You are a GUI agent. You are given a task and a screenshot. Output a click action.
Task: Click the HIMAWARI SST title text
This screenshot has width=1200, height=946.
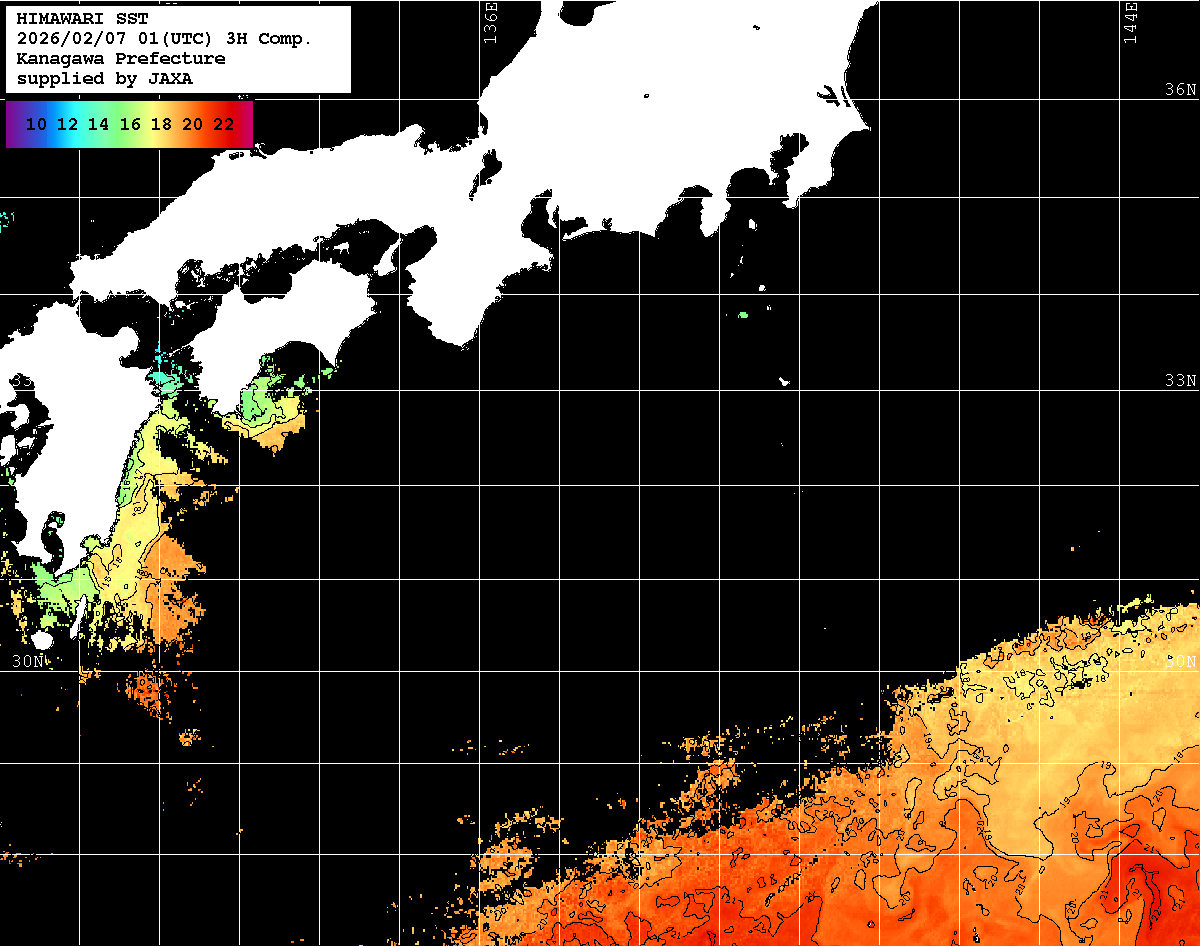[82, 19]
